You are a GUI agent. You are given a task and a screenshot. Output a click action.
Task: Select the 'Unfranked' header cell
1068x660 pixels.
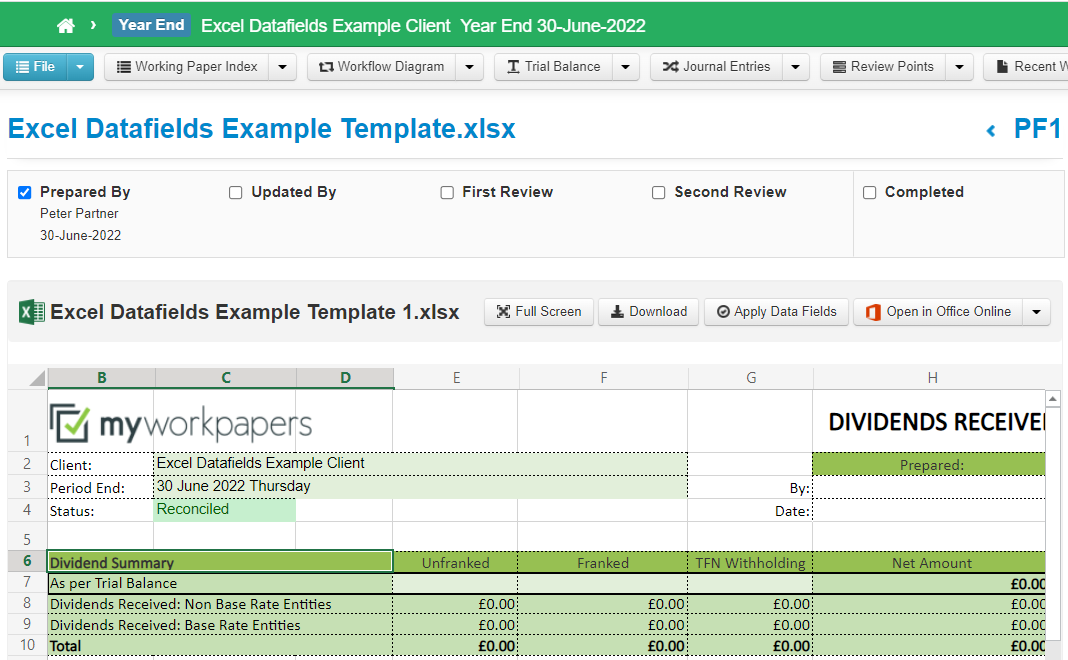456,563
